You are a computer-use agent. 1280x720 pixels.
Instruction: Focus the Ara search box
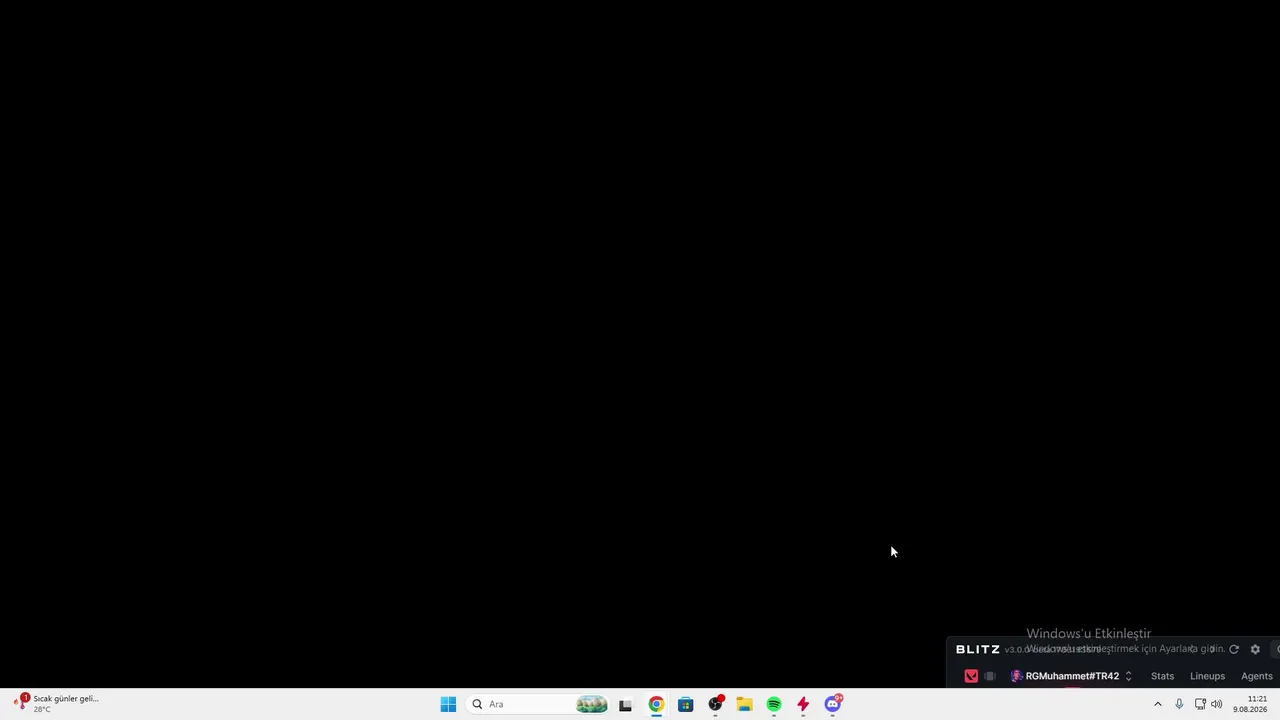coord(538,704)
